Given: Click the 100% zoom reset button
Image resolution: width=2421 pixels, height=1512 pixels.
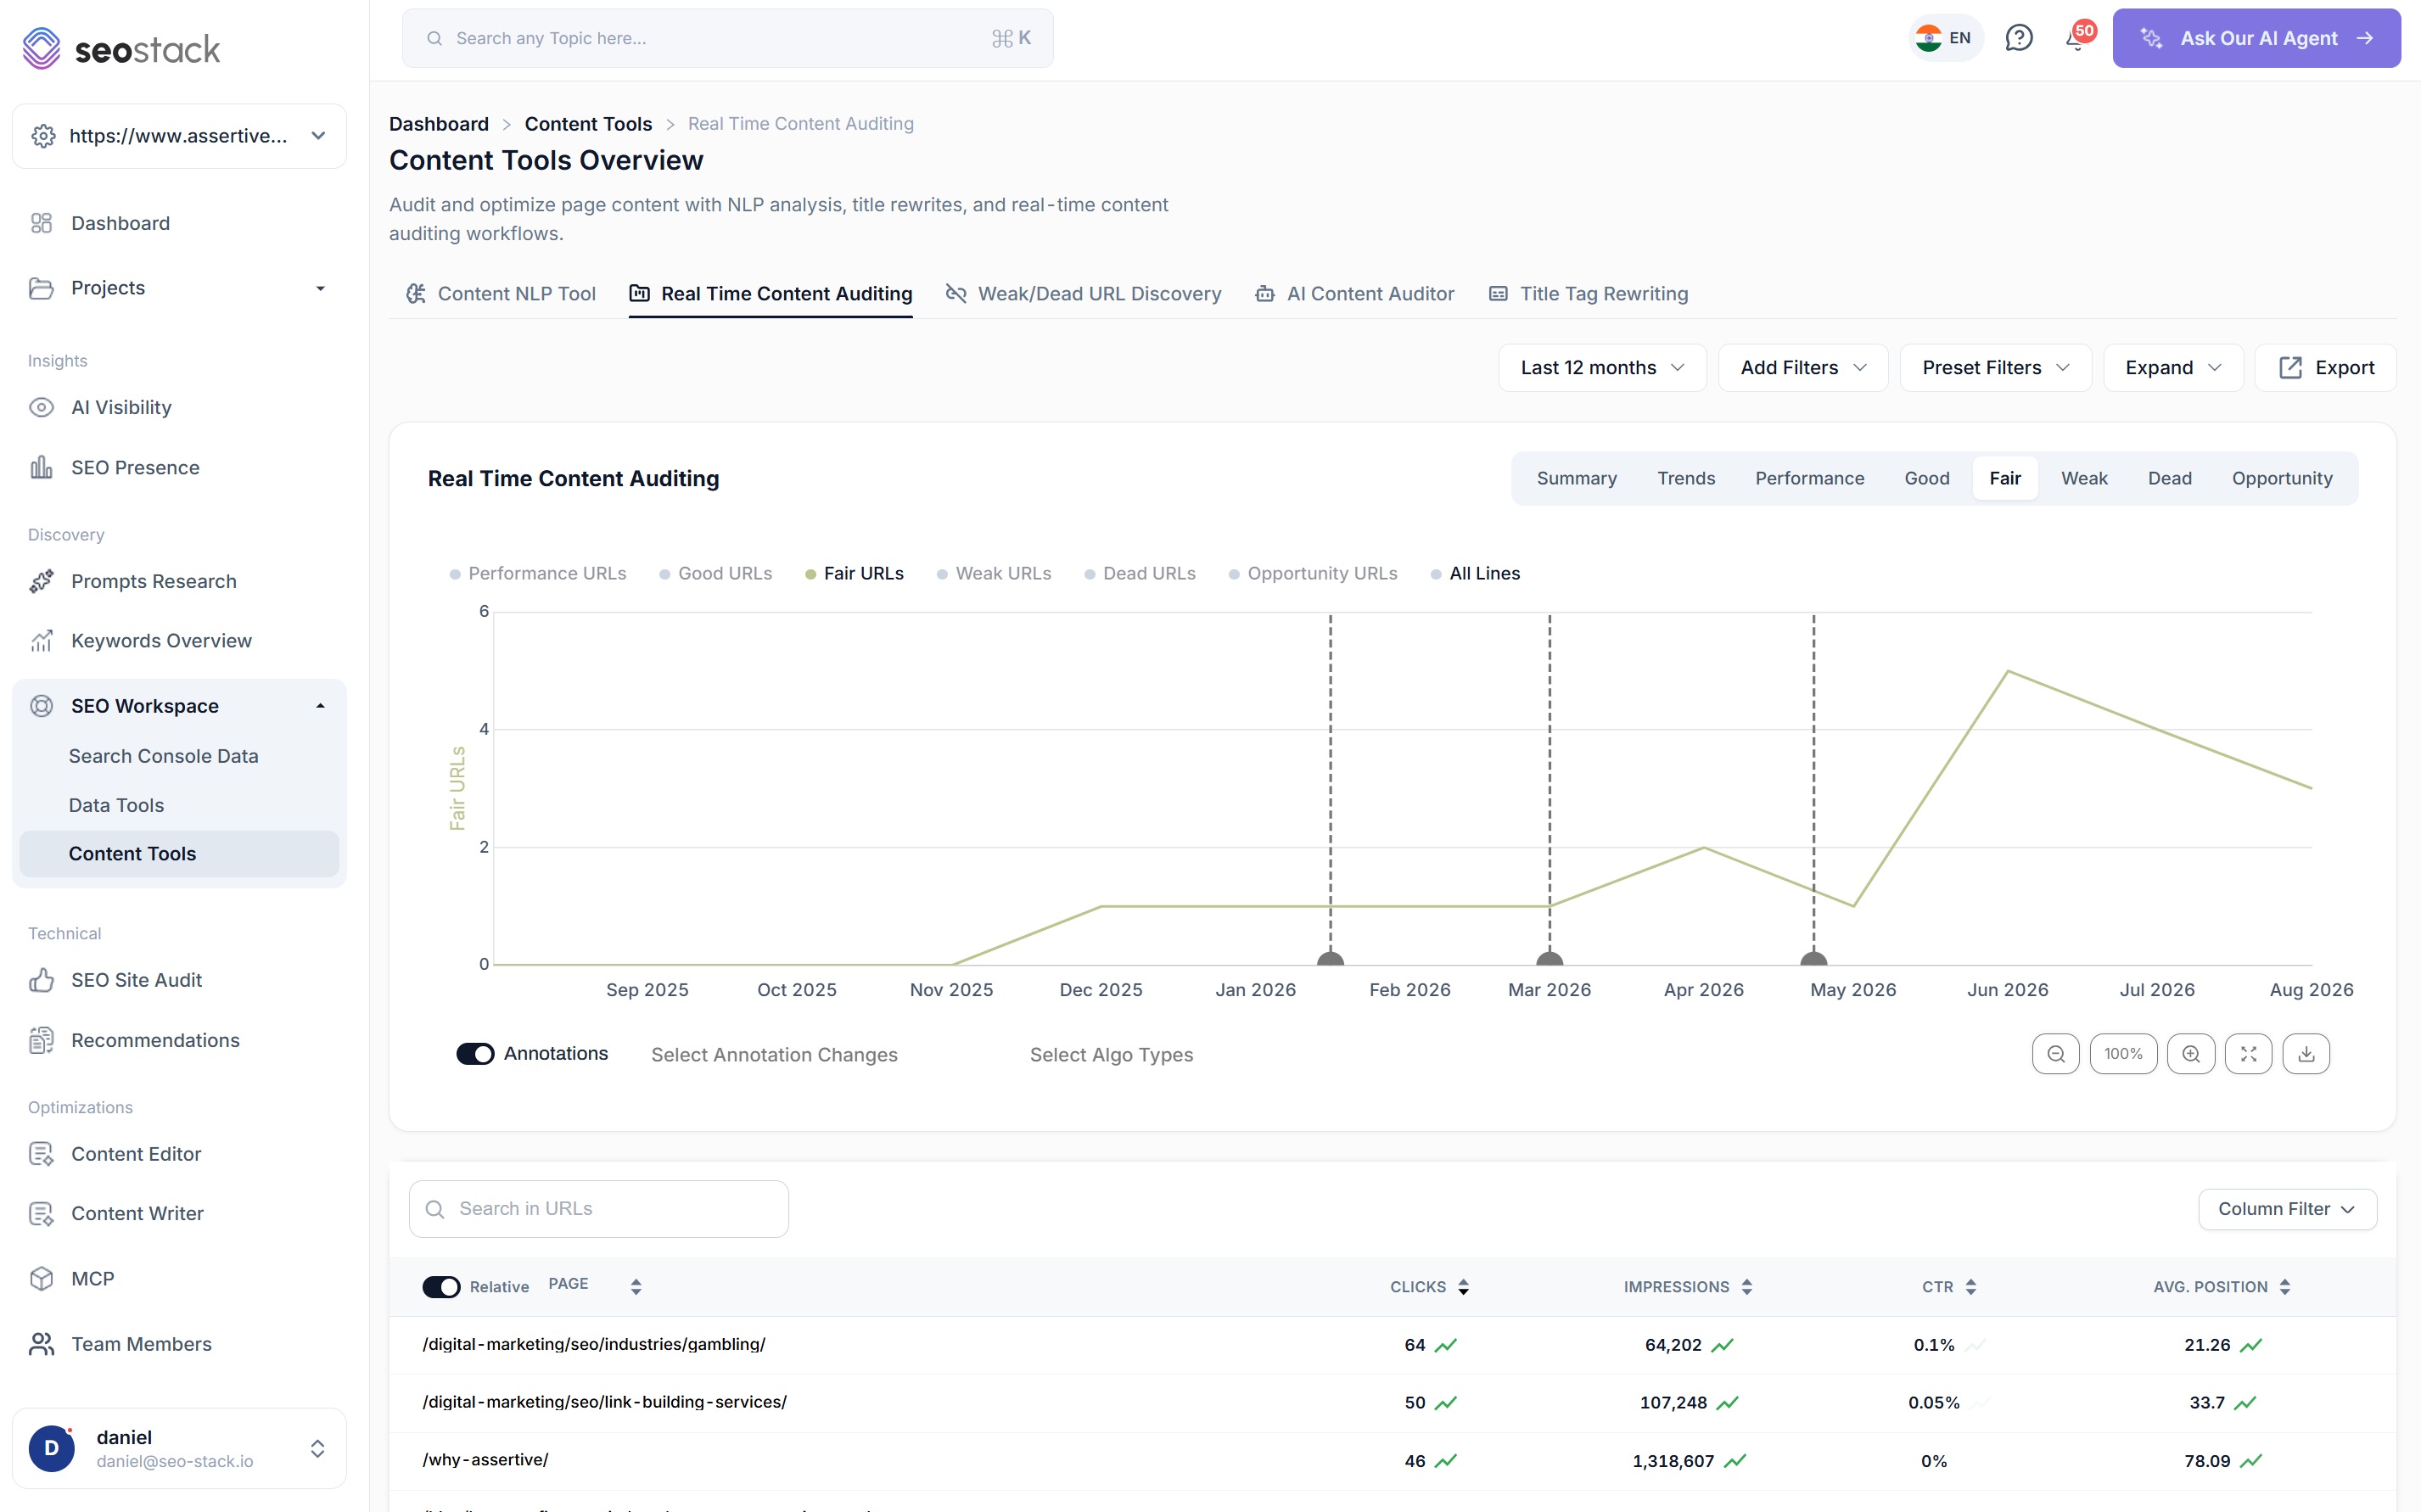Looking at the screenshot, I should [2123, 1054].
